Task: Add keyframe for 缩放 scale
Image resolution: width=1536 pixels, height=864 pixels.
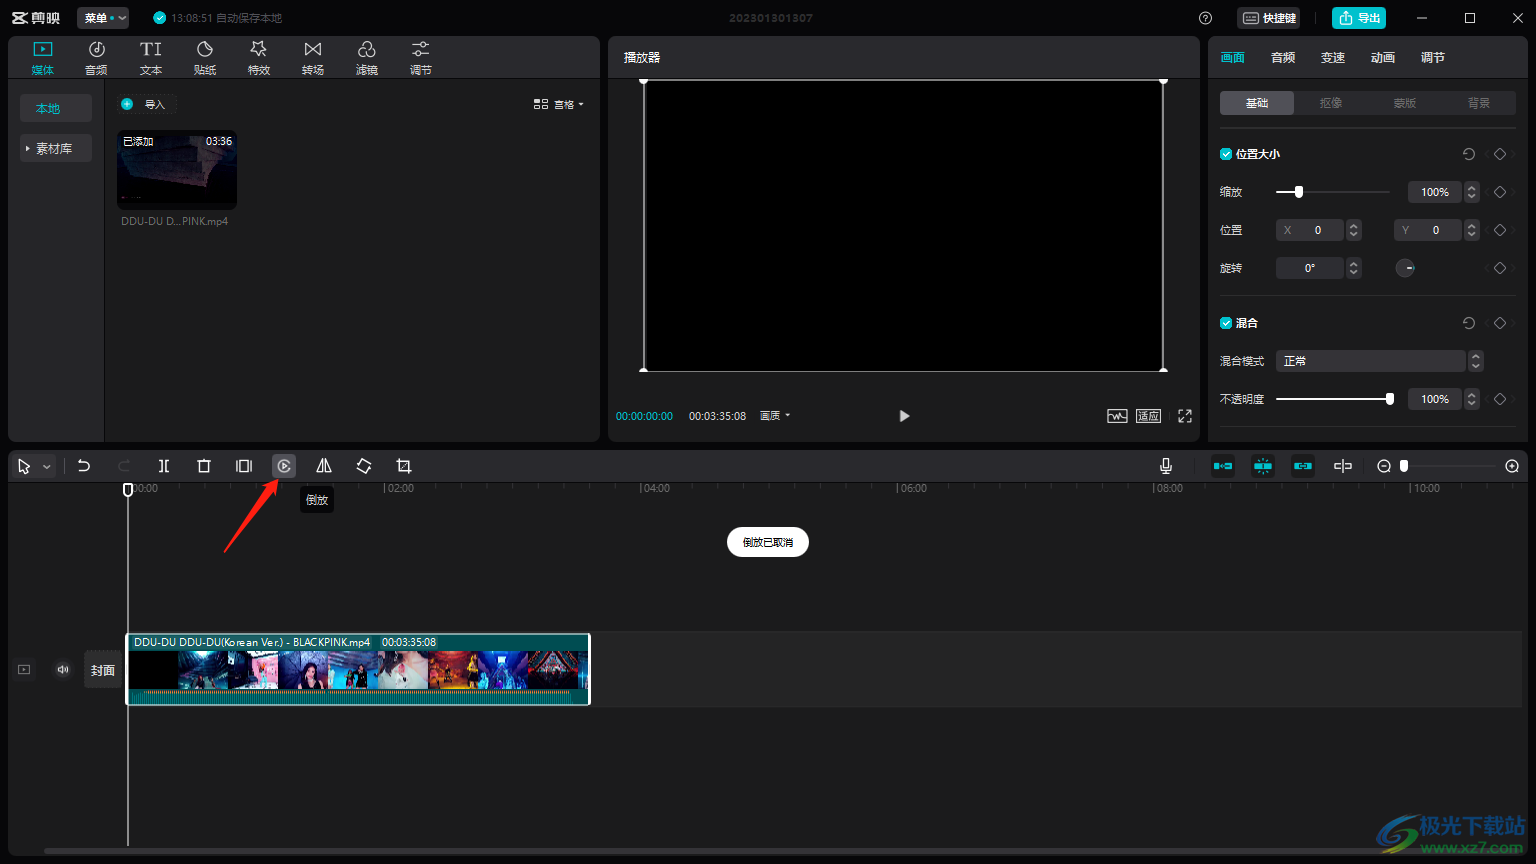Action: (1499, 192)
